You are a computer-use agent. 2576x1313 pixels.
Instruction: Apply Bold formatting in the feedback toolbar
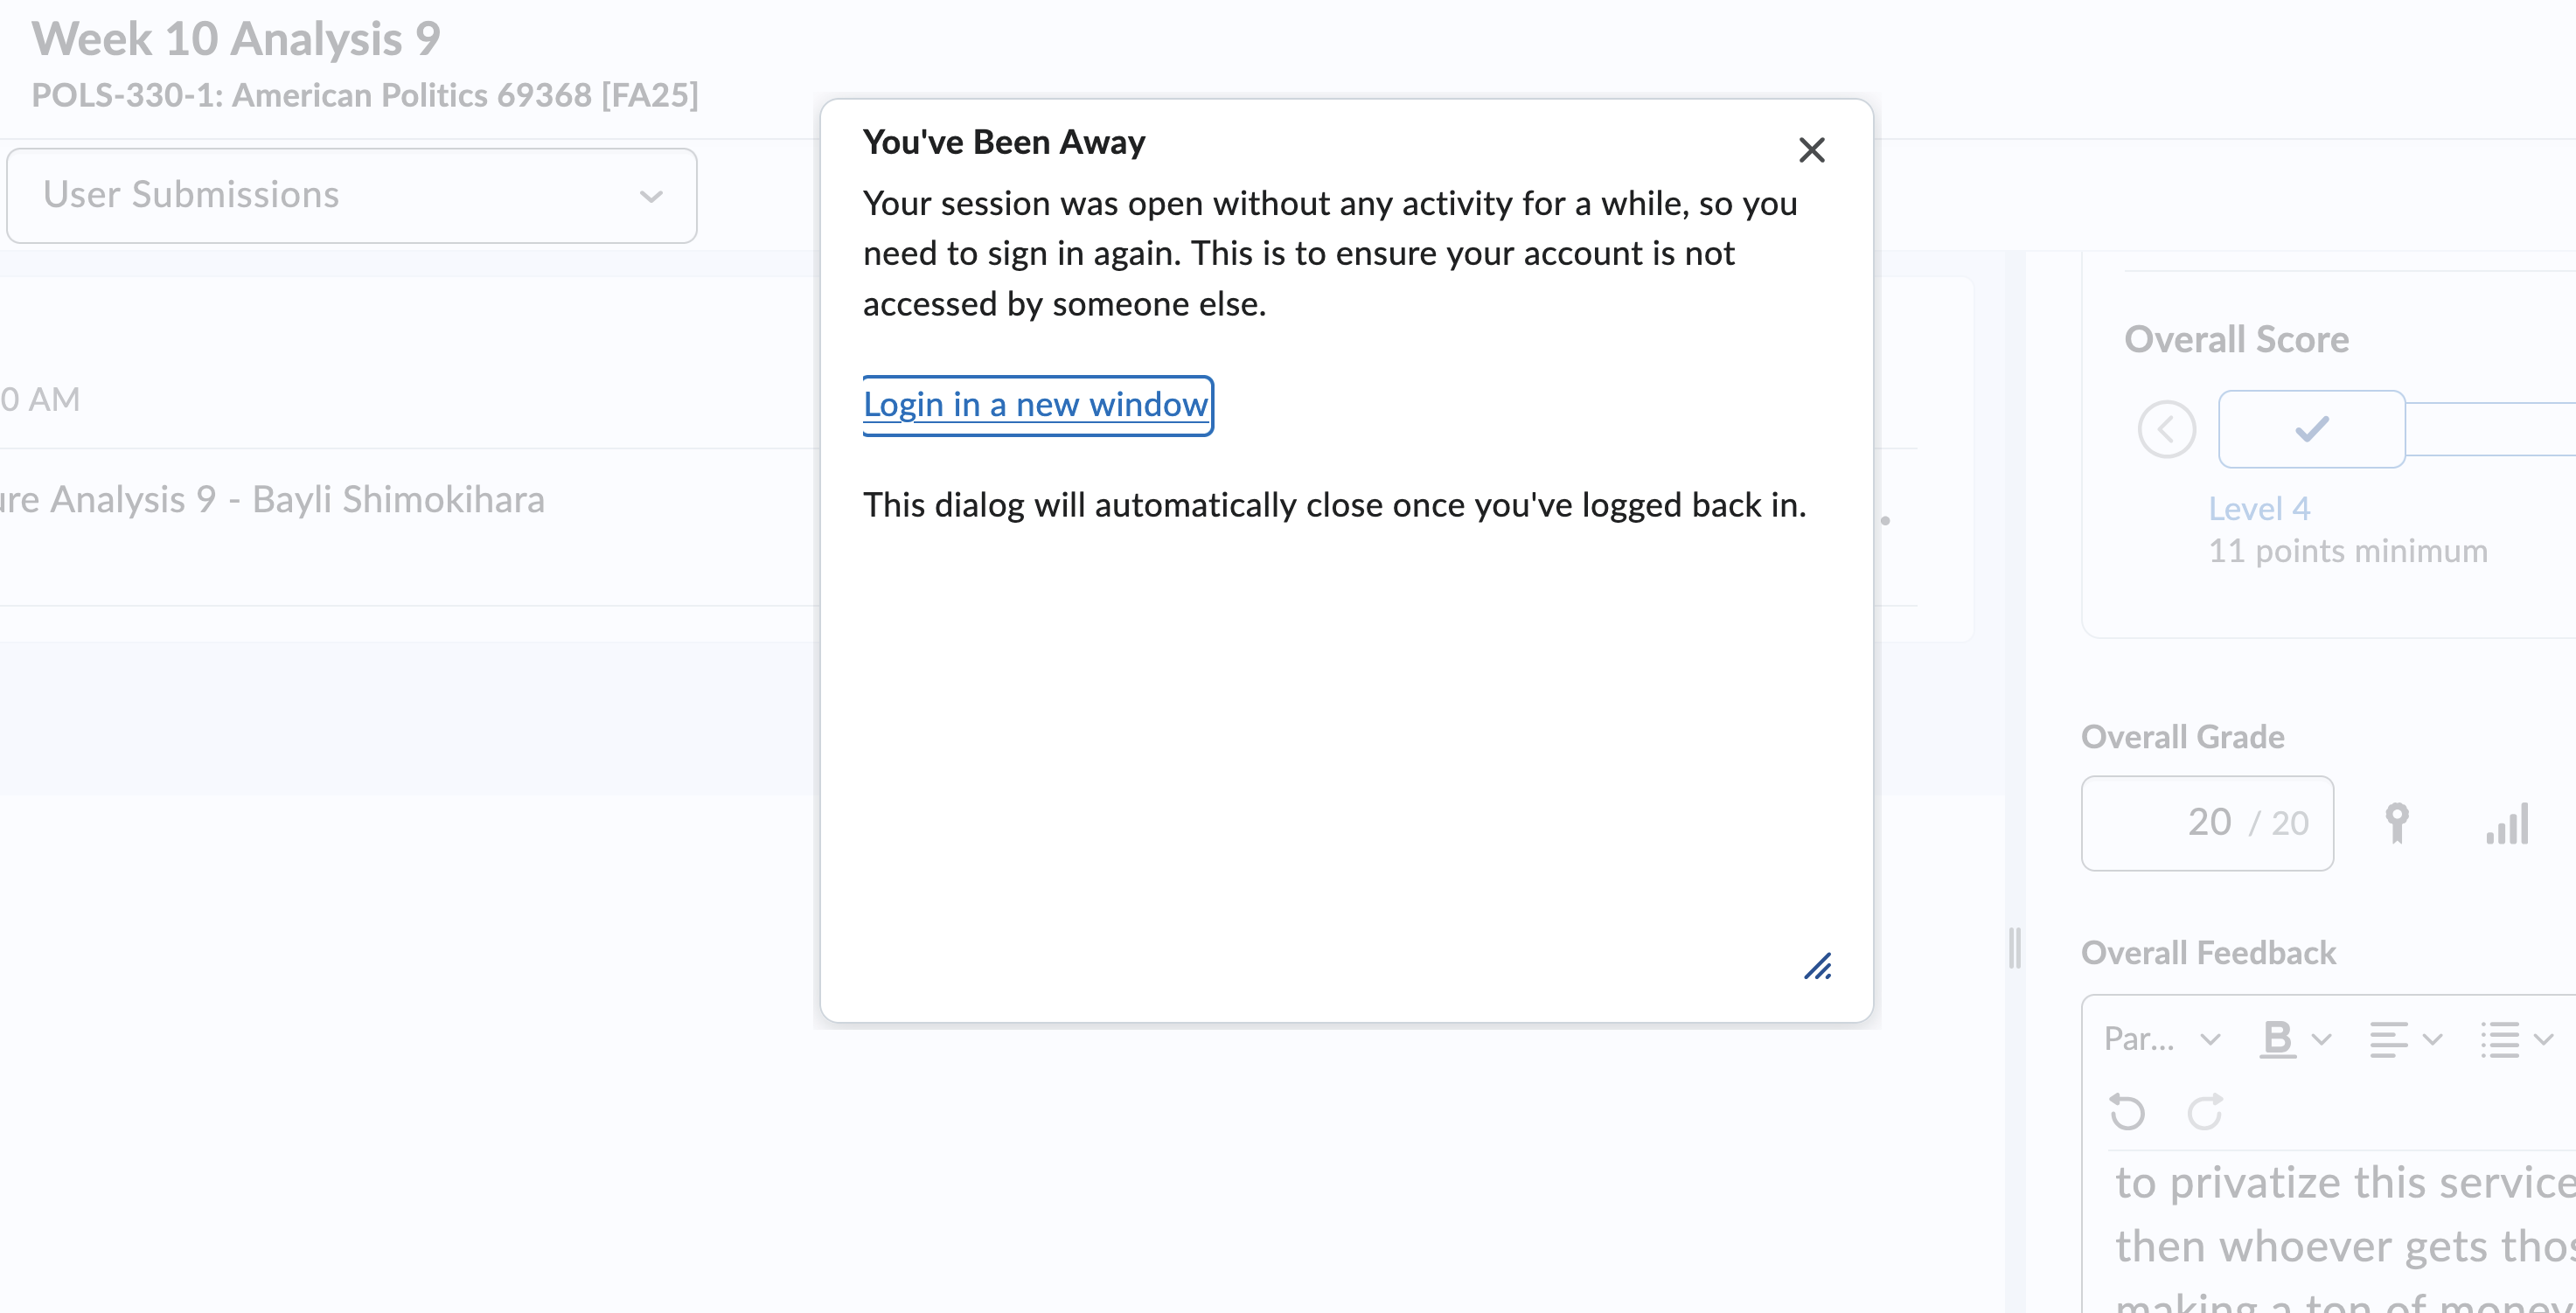[x=2277, y=1039]
